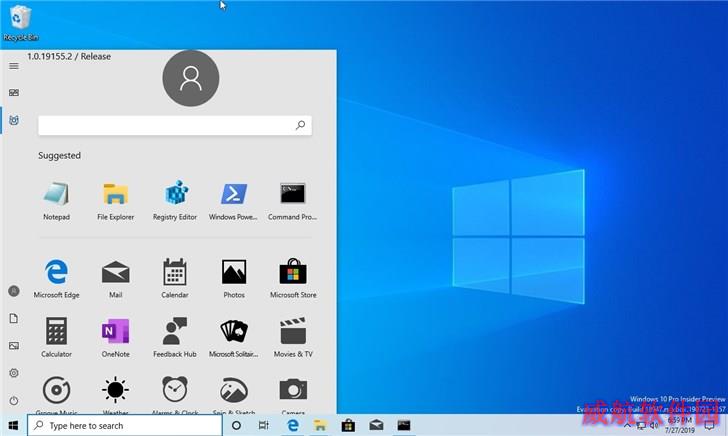Click the 'Suggested' heading text

(59, 156)
